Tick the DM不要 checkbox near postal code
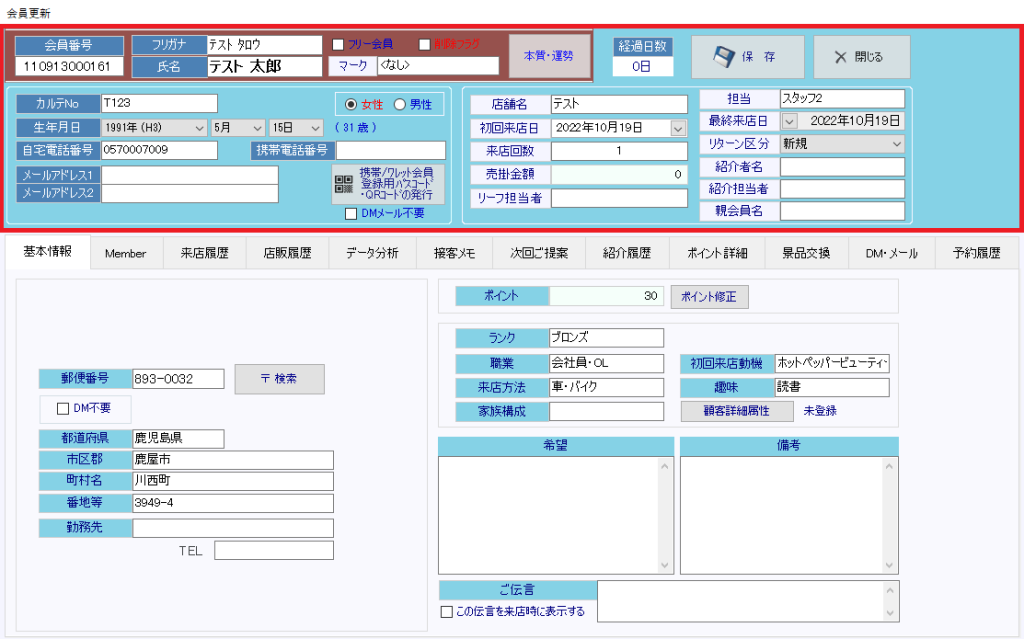 tap(64, 408)
